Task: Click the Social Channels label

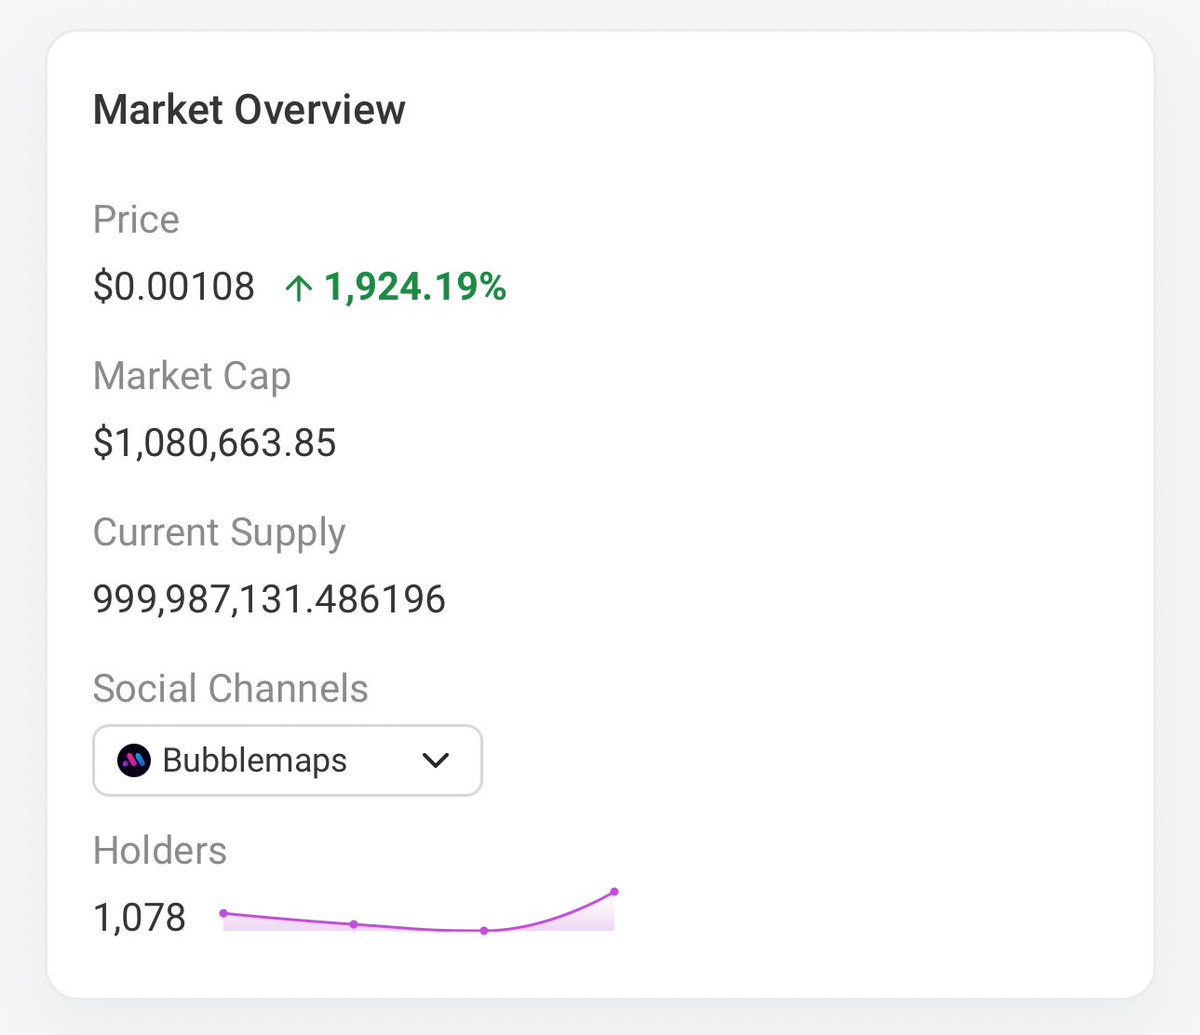Action: (230, 689)
